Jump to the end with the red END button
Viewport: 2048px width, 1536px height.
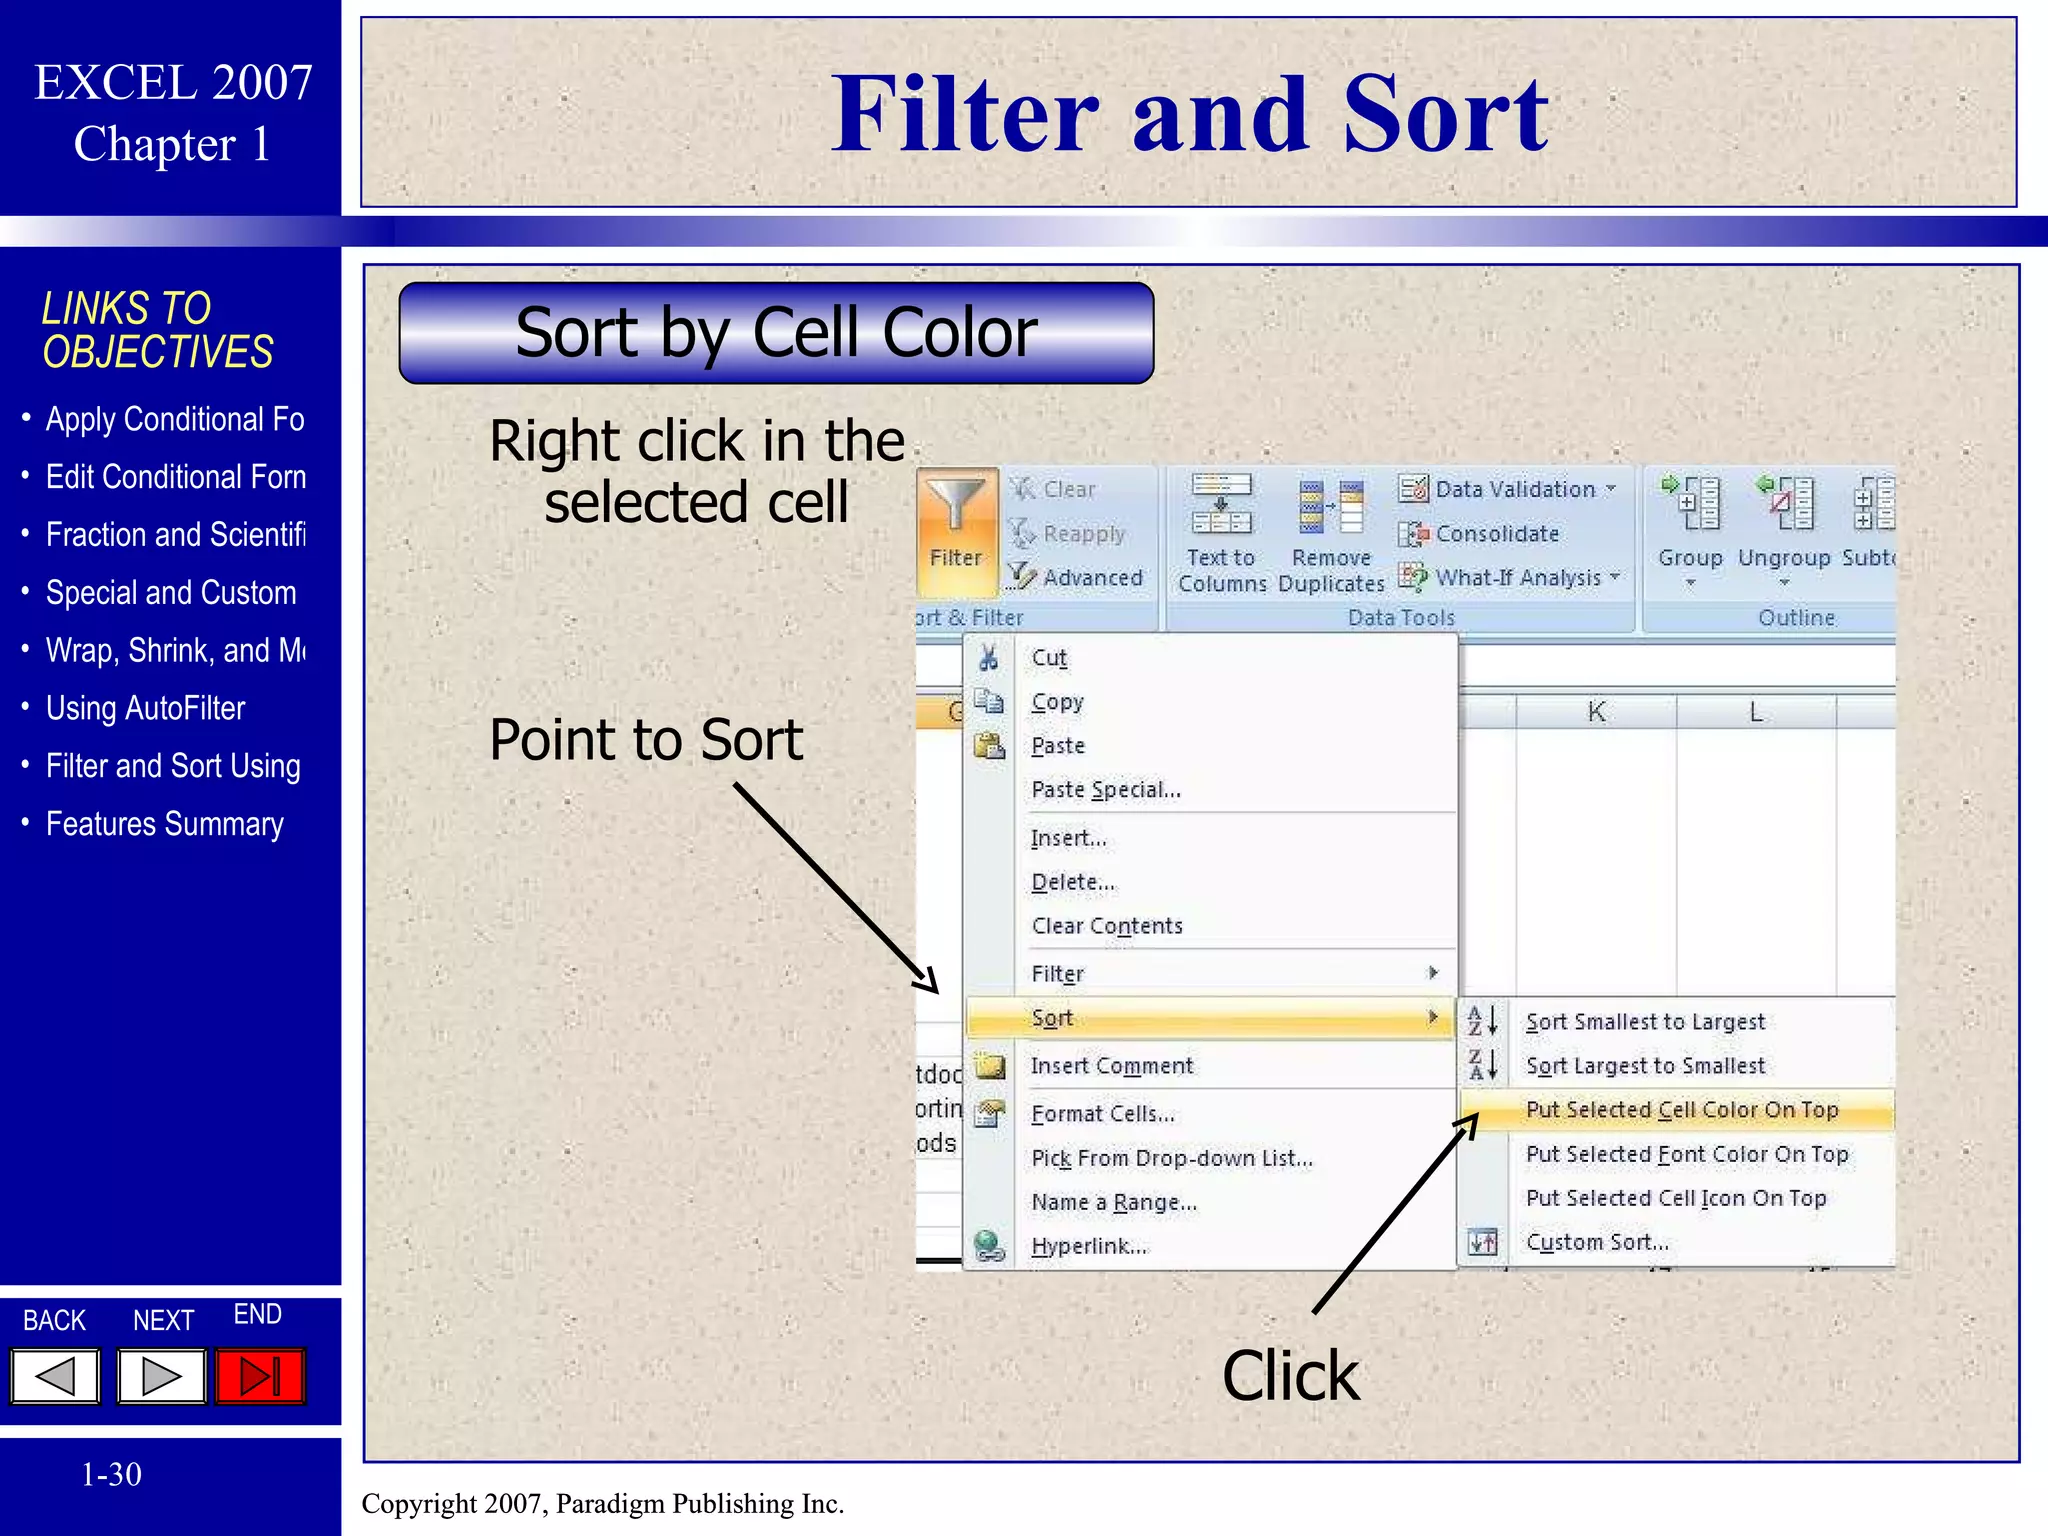point(260,1376)
